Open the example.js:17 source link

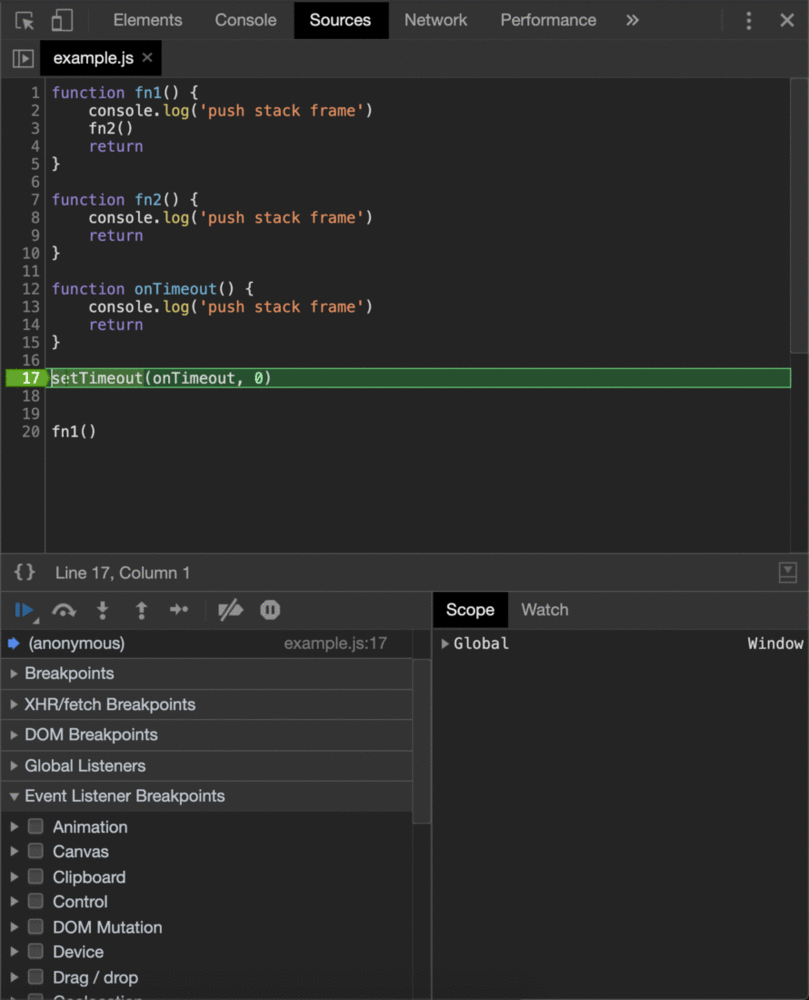[335, 643]
